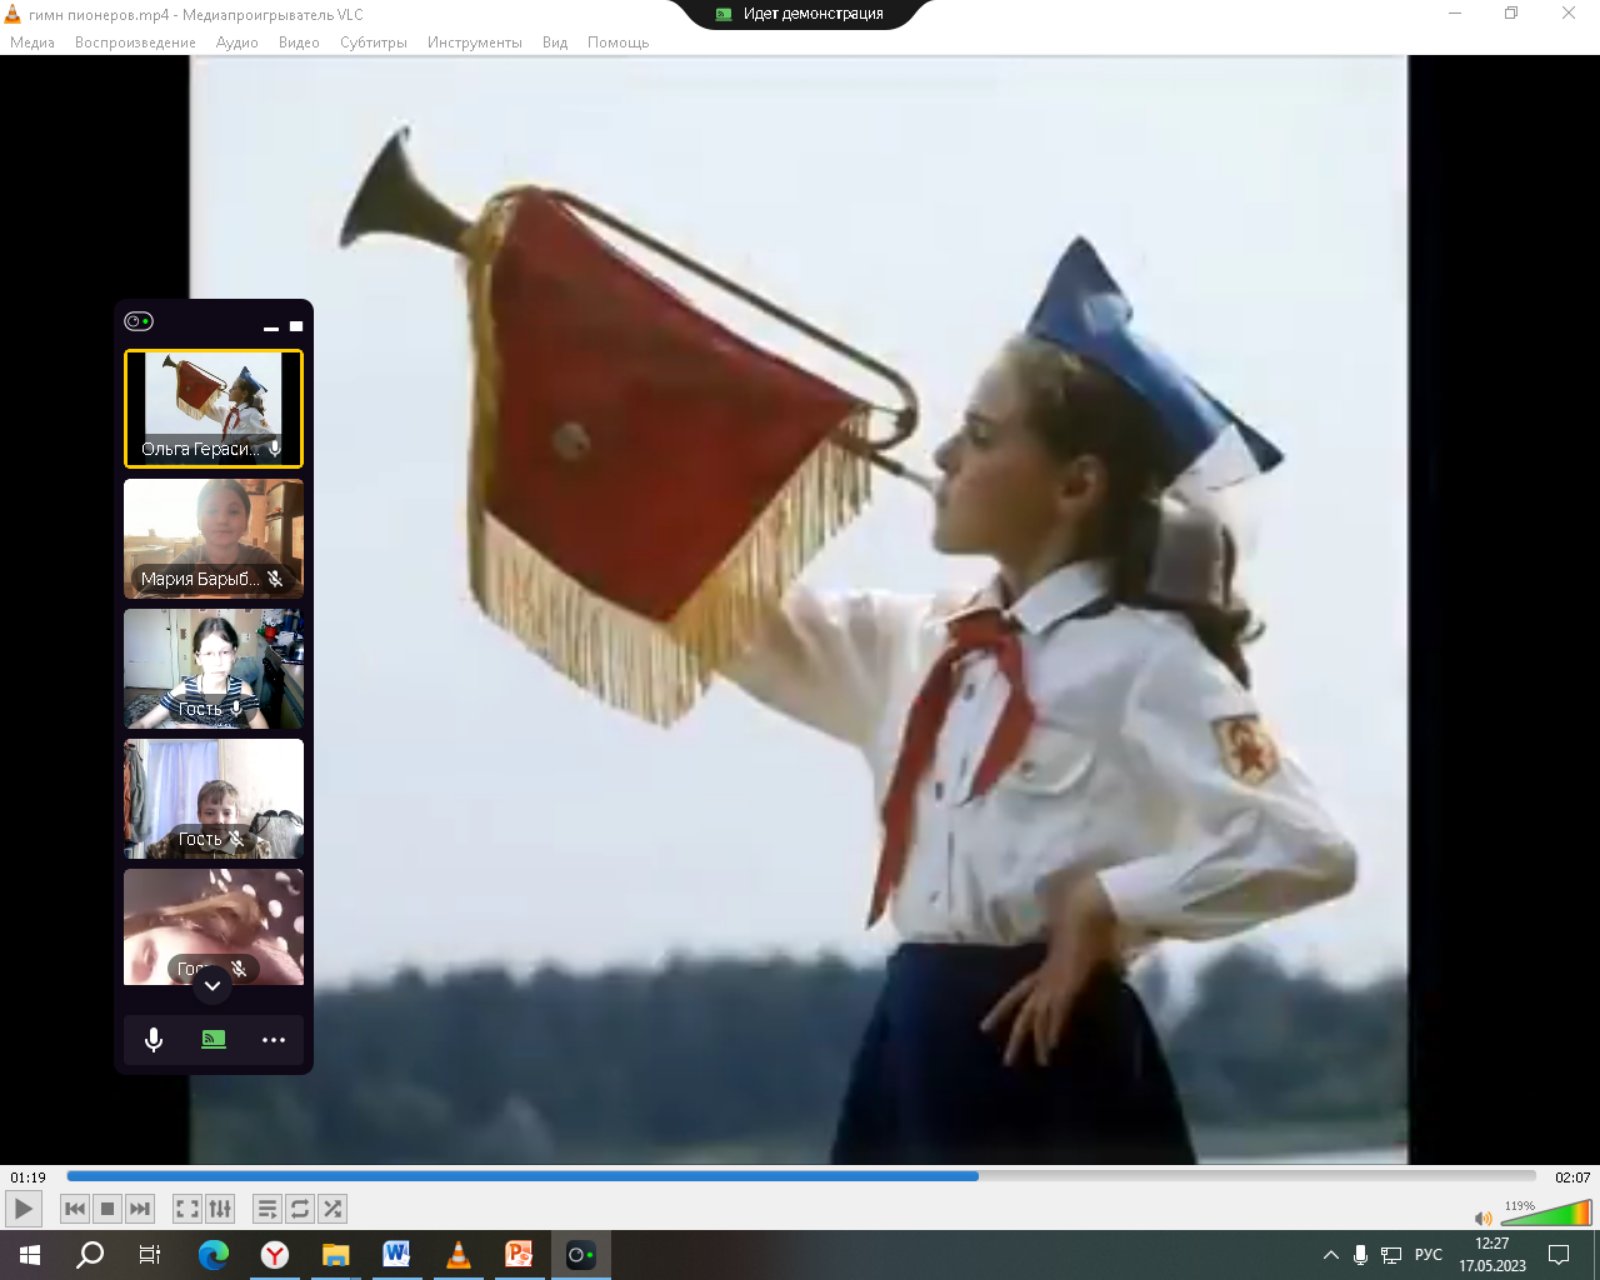Expand the participant list chevron

212,986
